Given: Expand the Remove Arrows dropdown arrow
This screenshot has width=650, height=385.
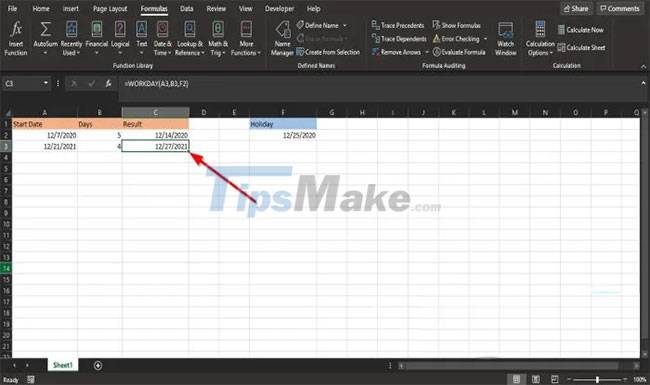Looking at the screenshot, I should coord(427,52).
